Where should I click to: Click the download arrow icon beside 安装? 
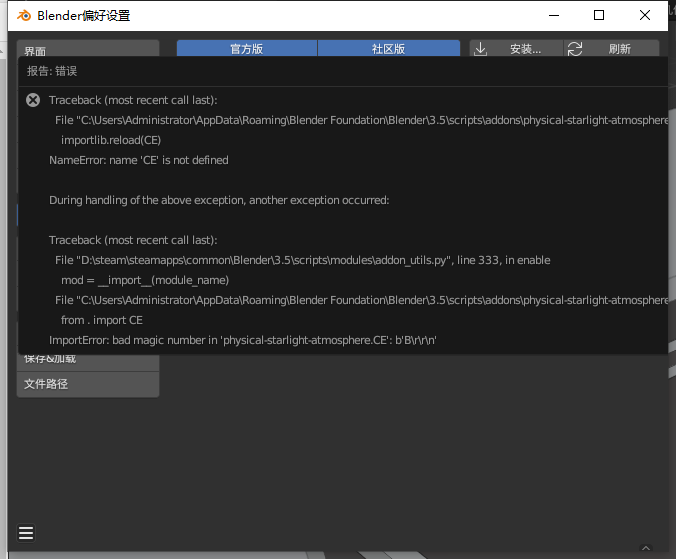tap(480, 49)
